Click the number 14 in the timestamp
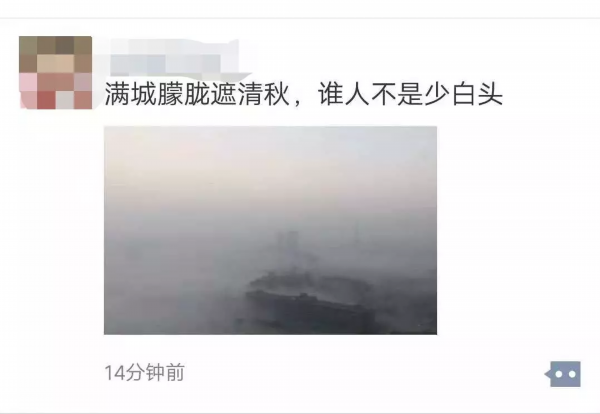The image size is (600, 414). (115, 373)
